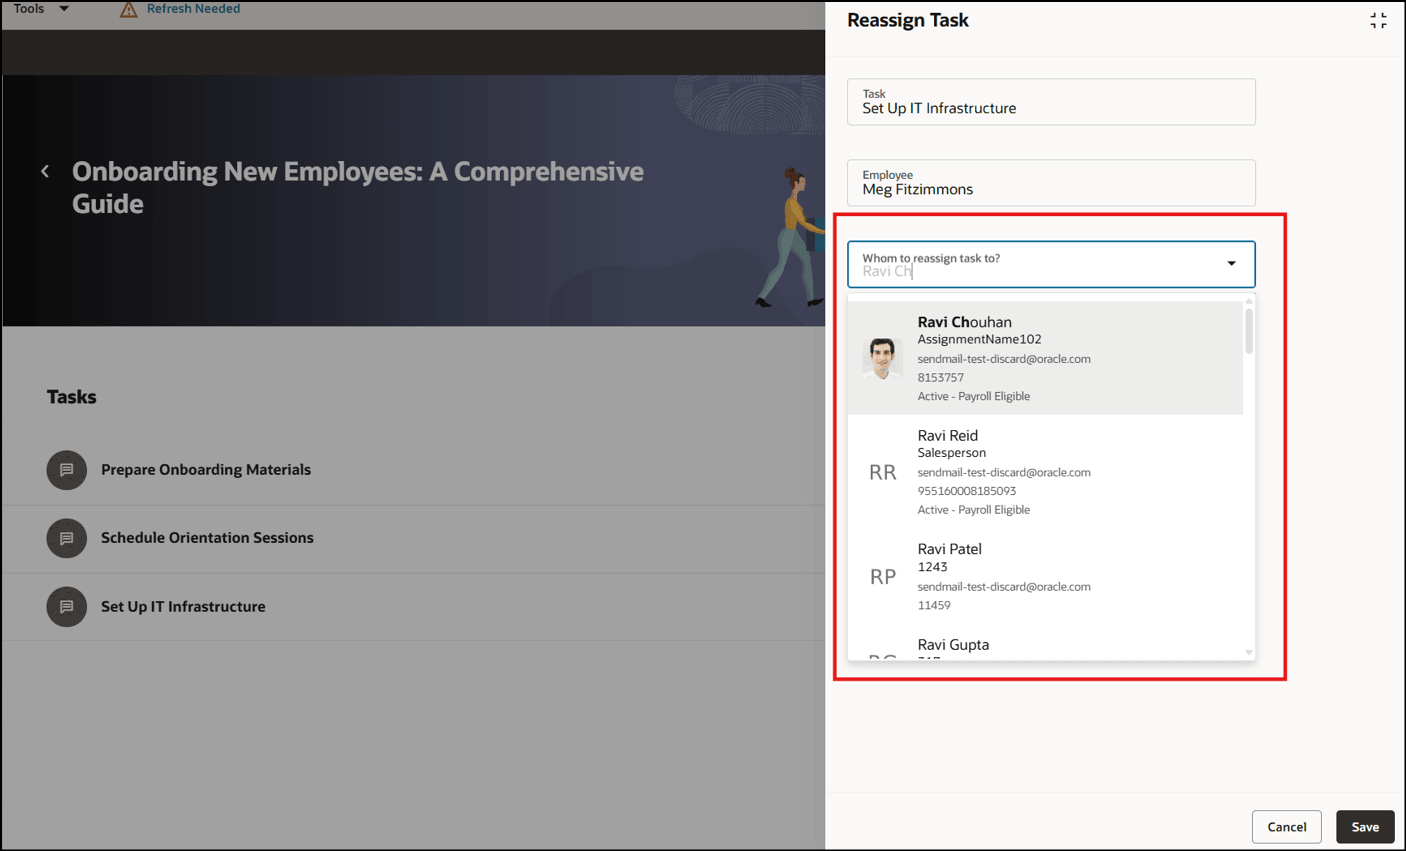Image resolution: width=1406 pixels, height=851 pixels.
Task: Select Ravi Chouhan from the suggestions
Action: point(1045,358)
